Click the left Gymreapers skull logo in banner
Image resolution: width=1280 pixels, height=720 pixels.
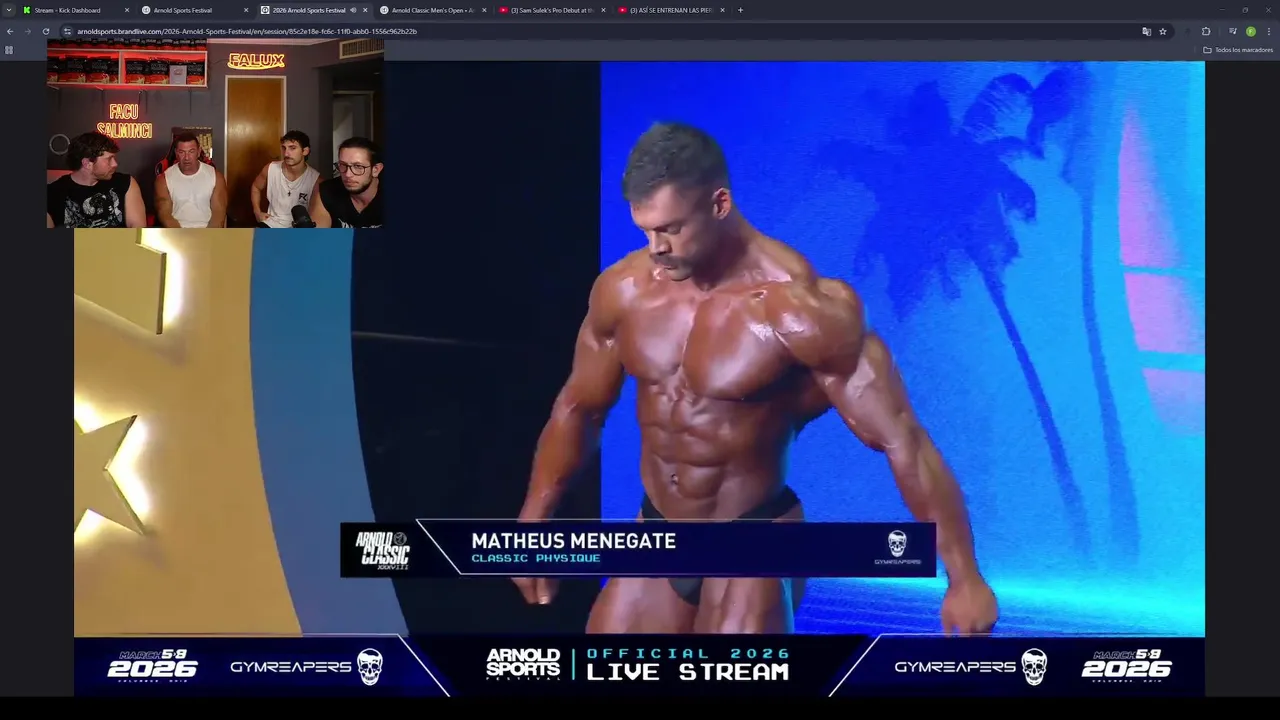370,667
